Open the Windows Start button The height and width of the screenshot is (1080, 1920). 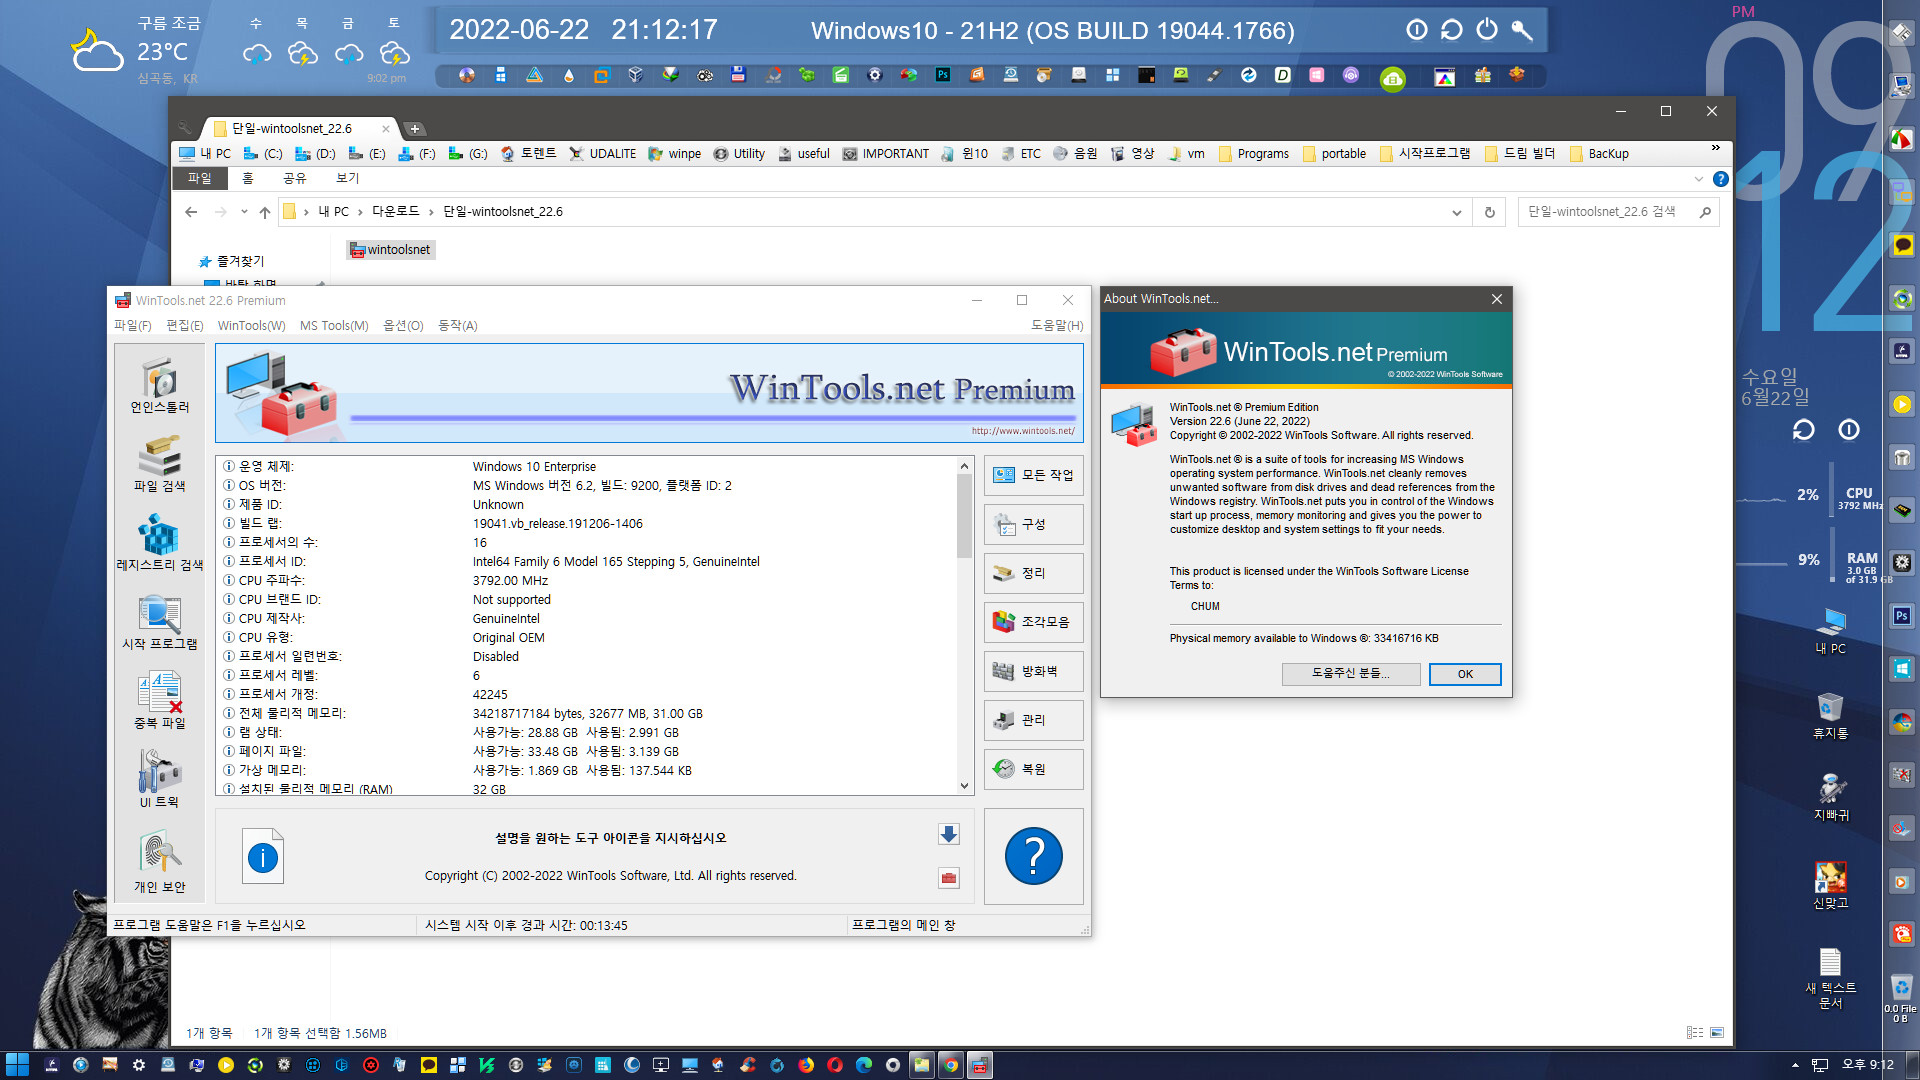pos(17,1065)
